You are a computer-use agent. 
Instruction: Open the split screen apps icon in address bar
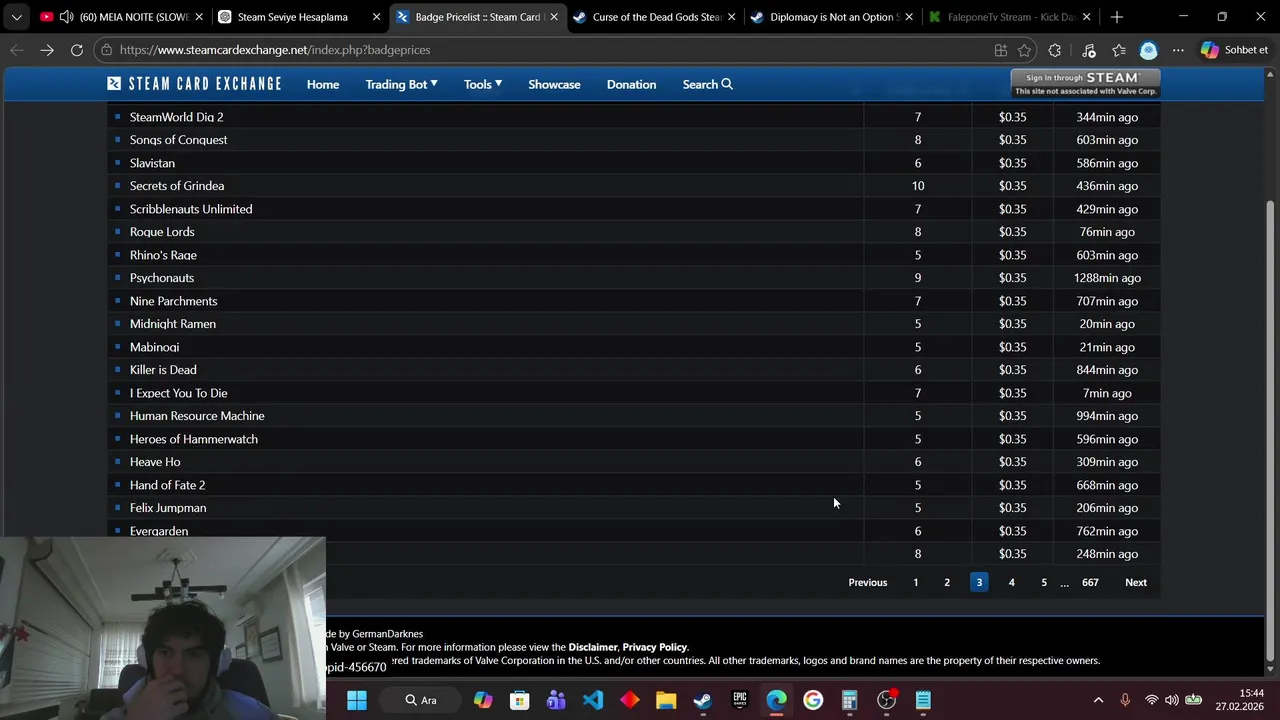point(1000,50)
